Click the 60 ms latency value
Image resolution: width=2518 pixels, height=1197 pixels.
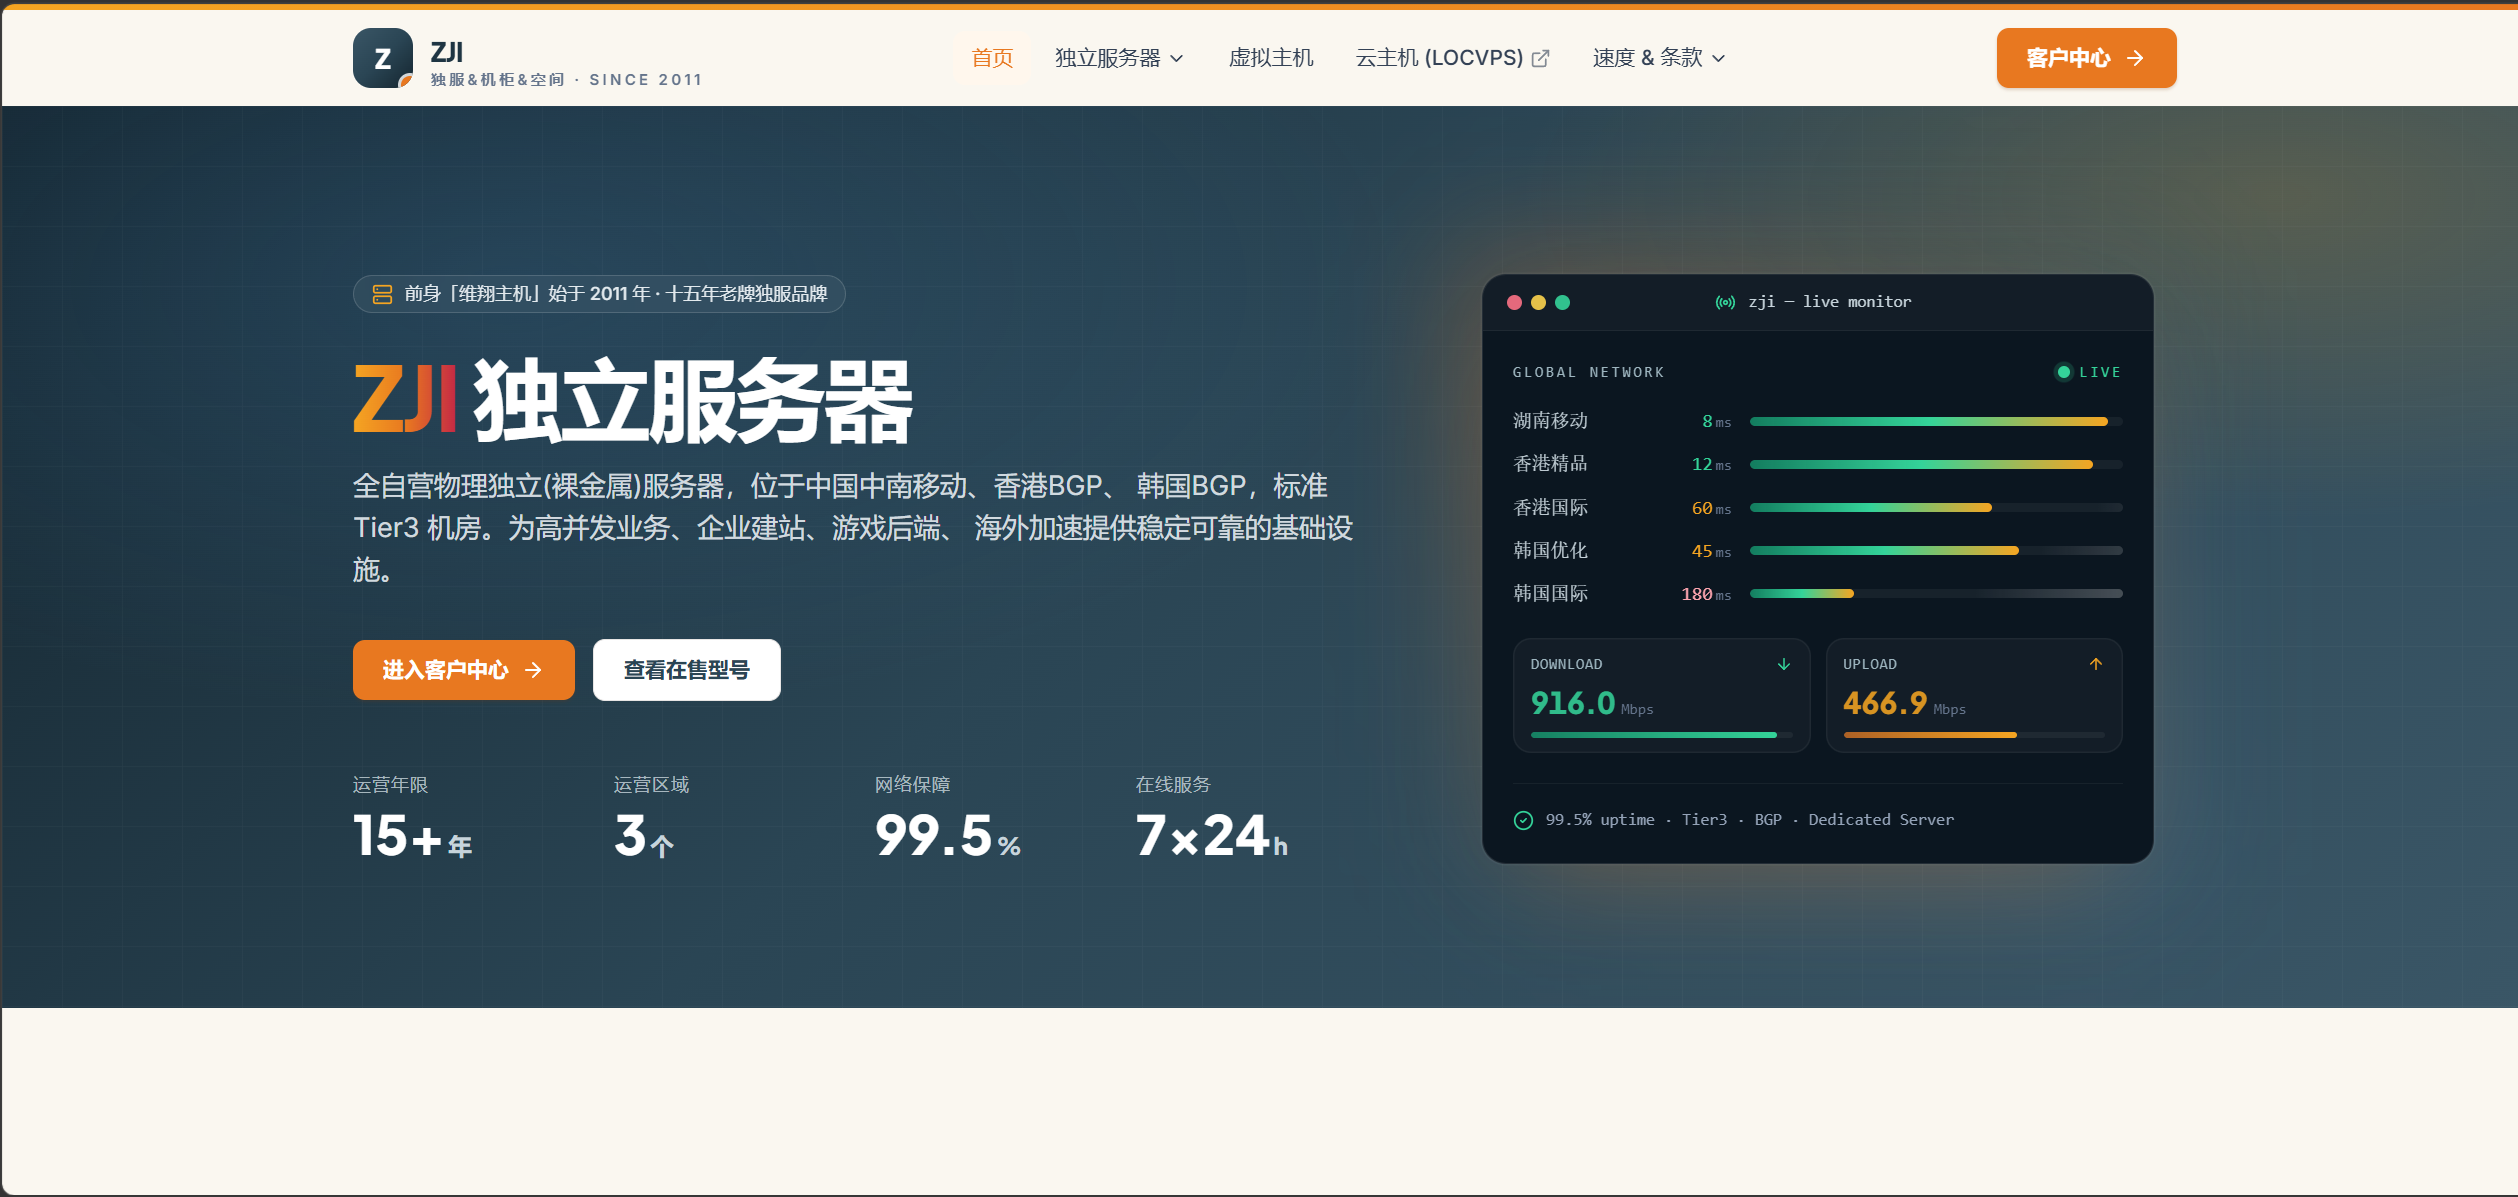coord(1711,508)
